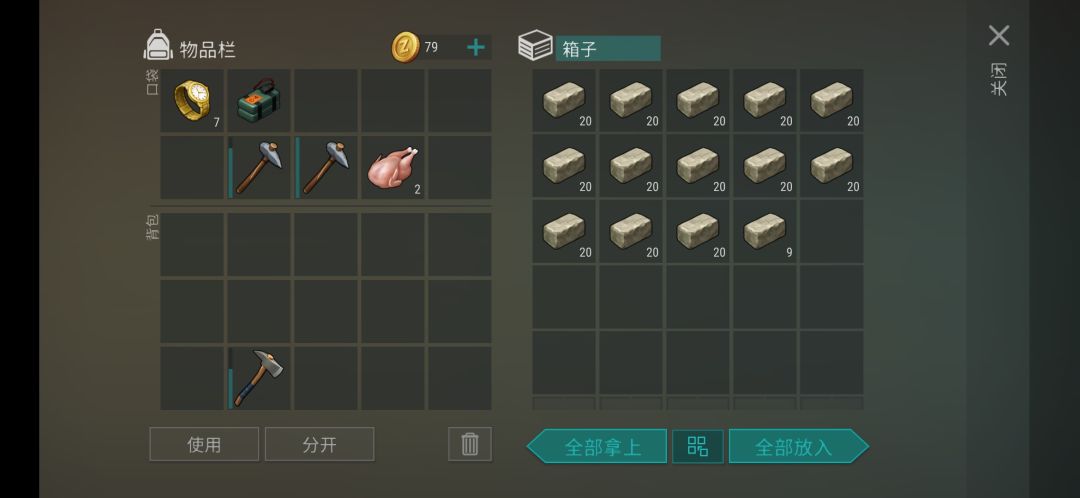The image size is (1080, 498).
Task: Select the hatchet in the backpack
Action: click(259, 378)
